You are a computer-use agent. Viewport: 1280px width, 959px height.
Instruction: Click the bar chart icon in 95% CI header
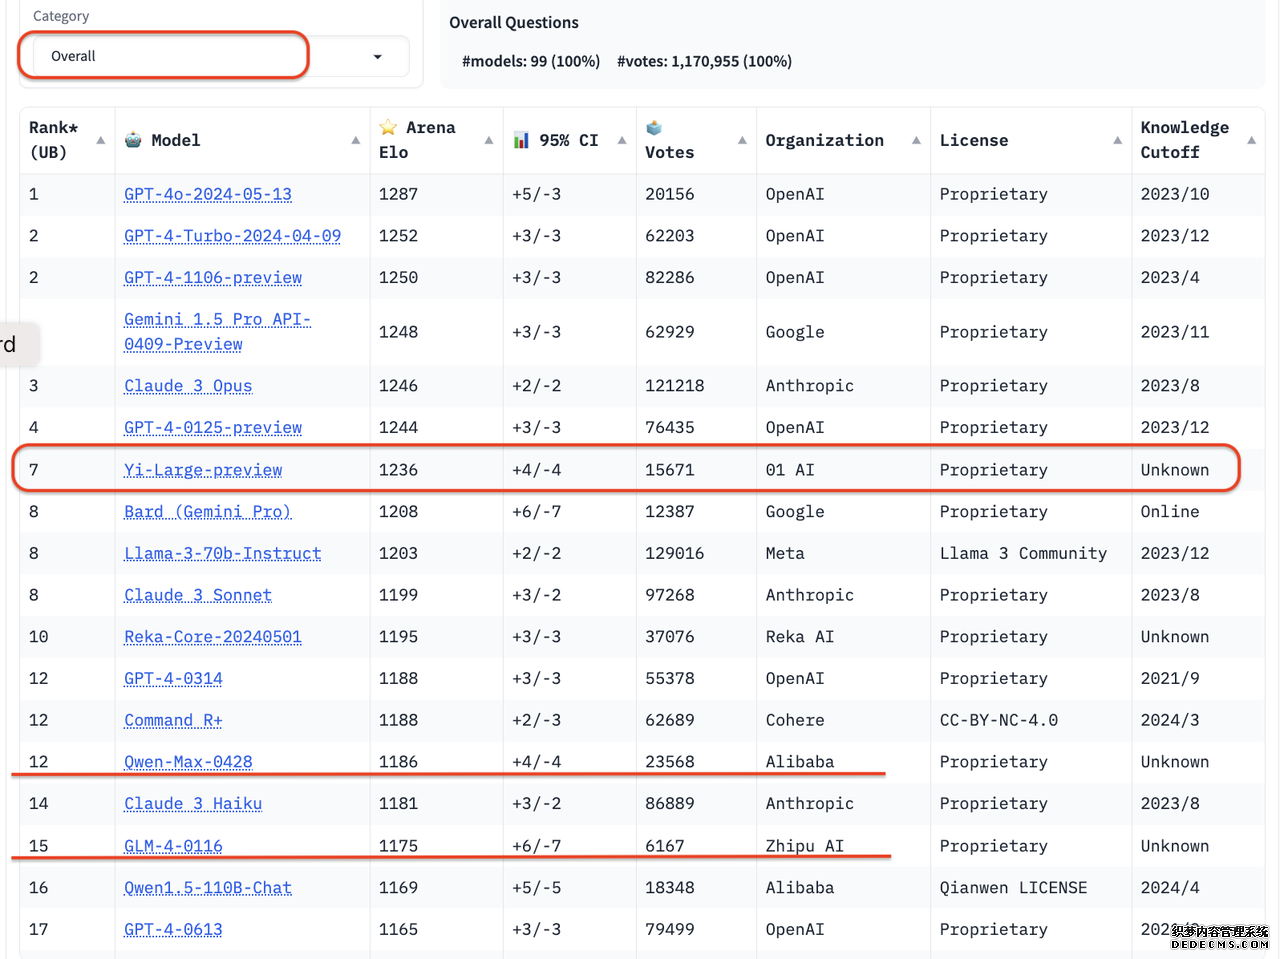coord(521,140)
